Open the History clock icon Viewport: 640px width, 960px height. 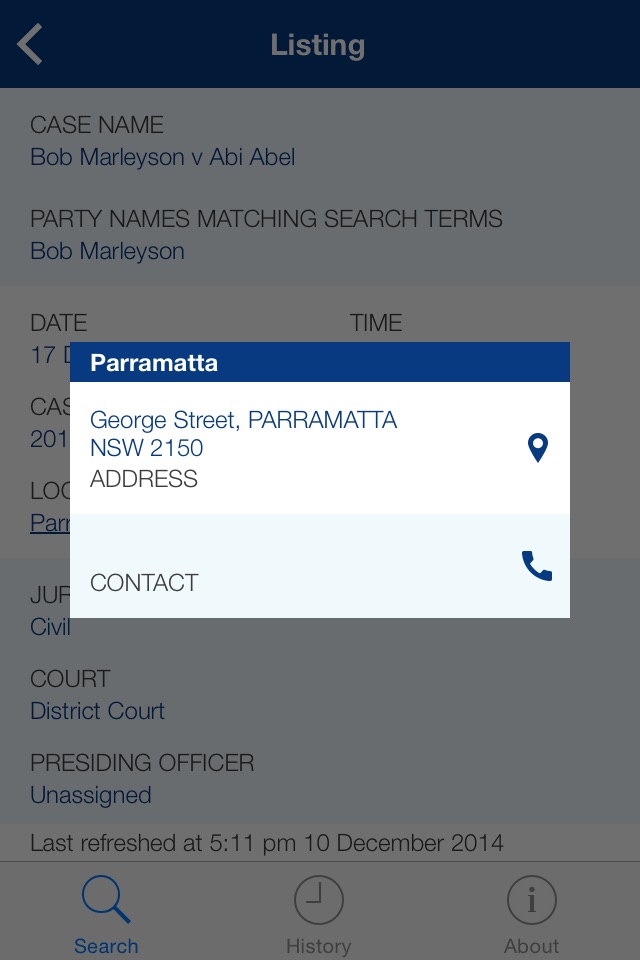318,900
